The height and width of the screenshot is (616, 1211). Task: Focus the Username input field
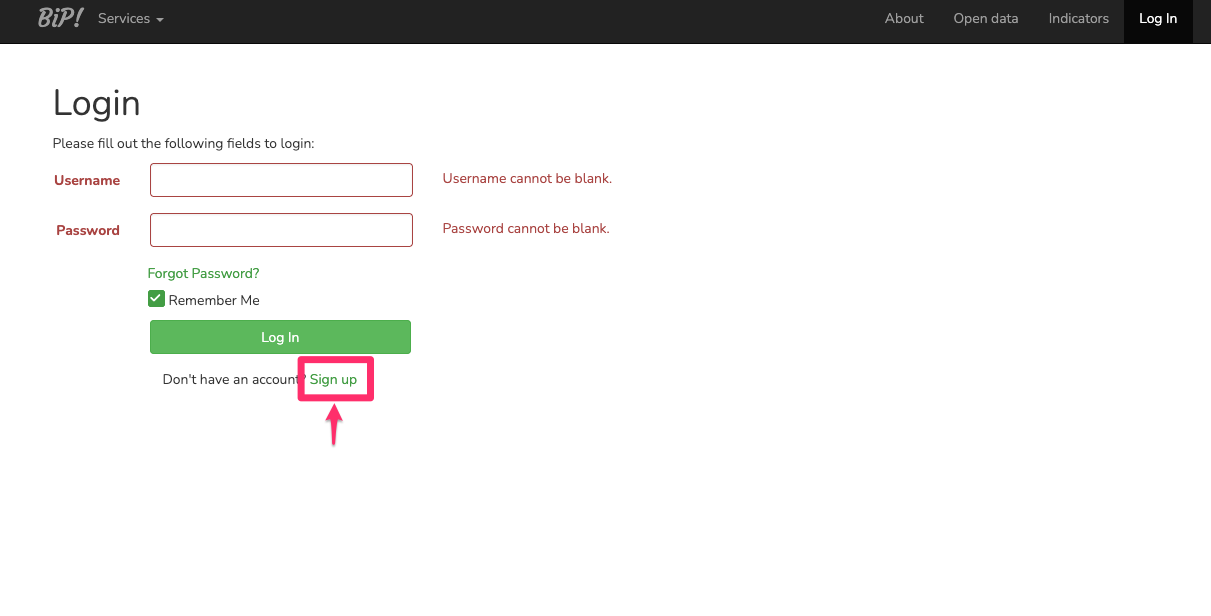coord(281,180)
